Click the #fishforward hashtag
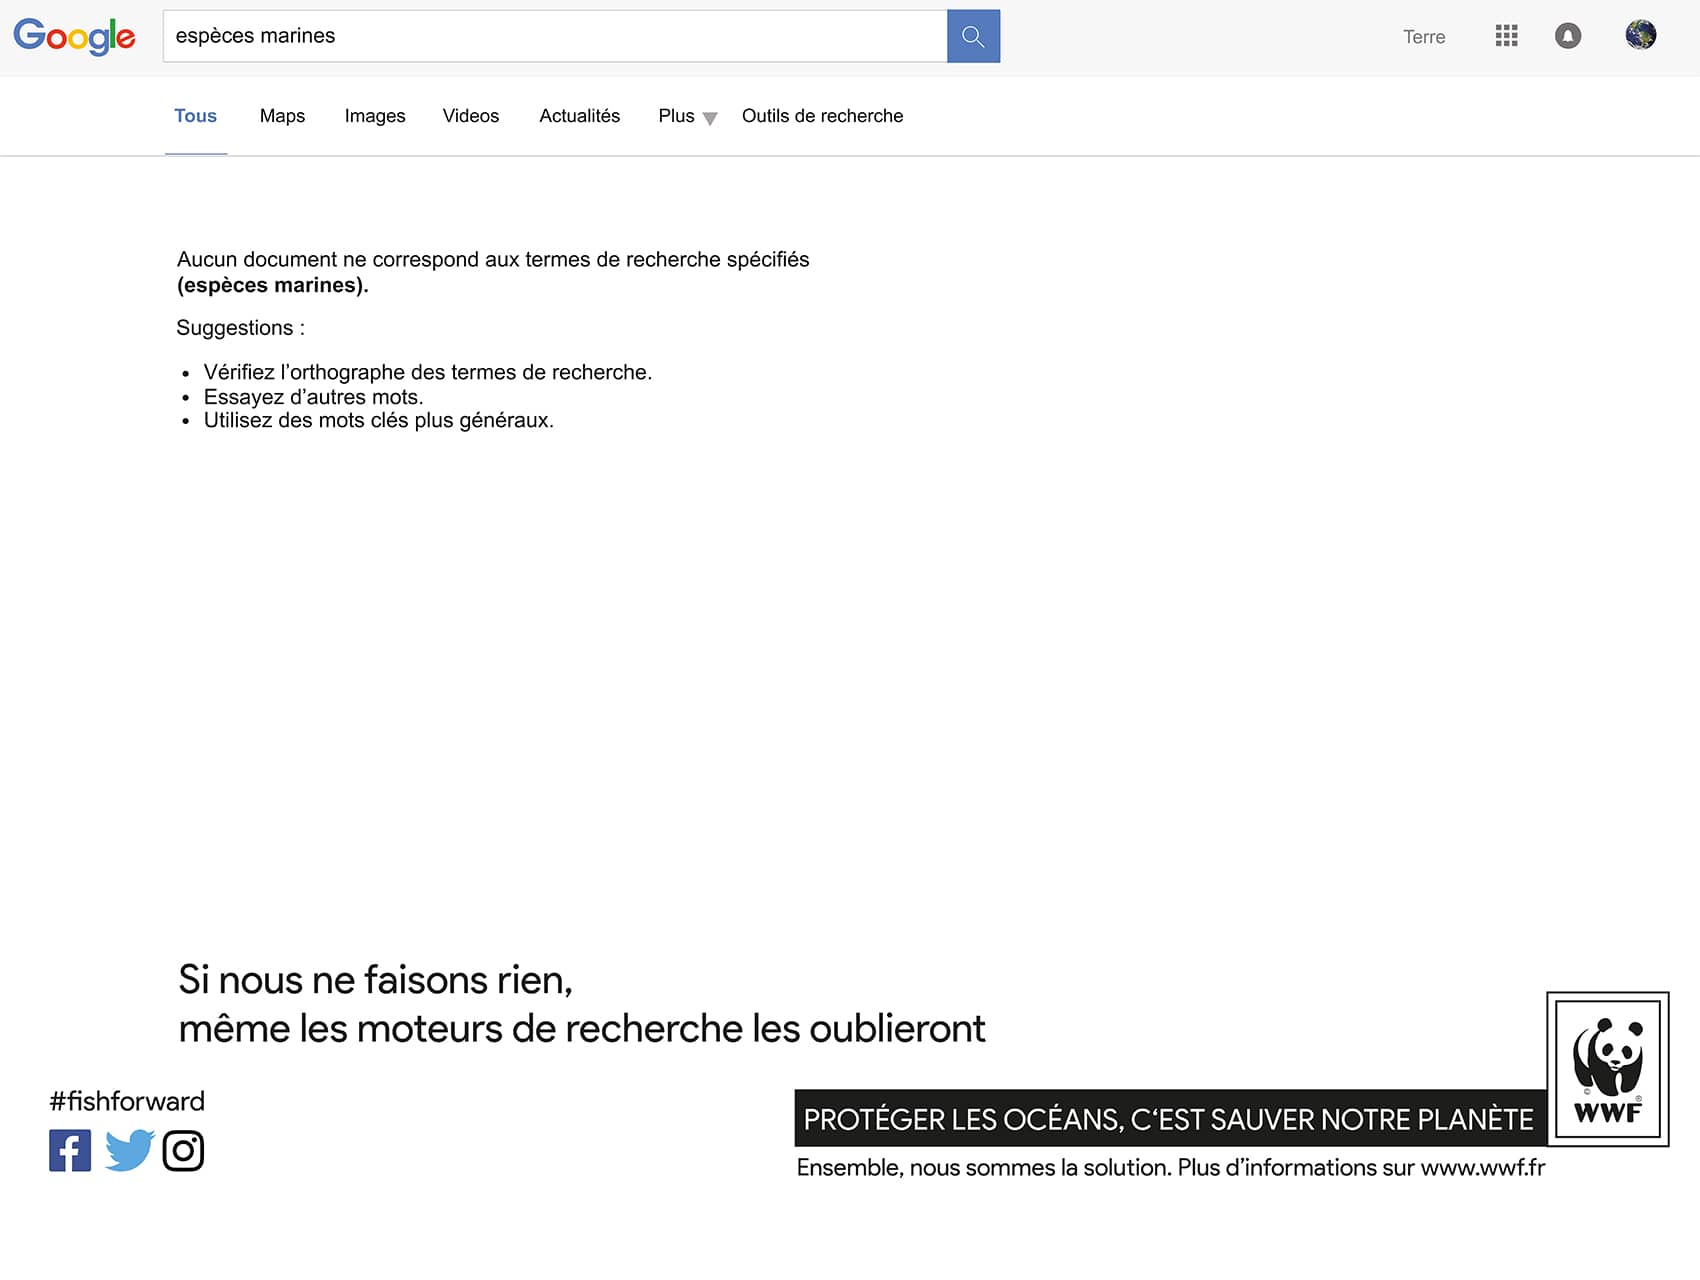 (127, 1101)
